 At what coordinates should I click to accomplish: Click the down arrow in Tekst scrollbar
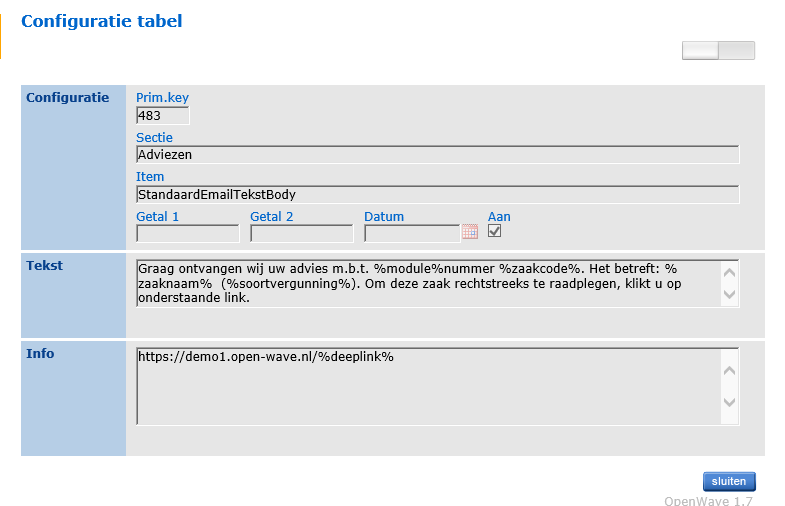tap(729, 294)
